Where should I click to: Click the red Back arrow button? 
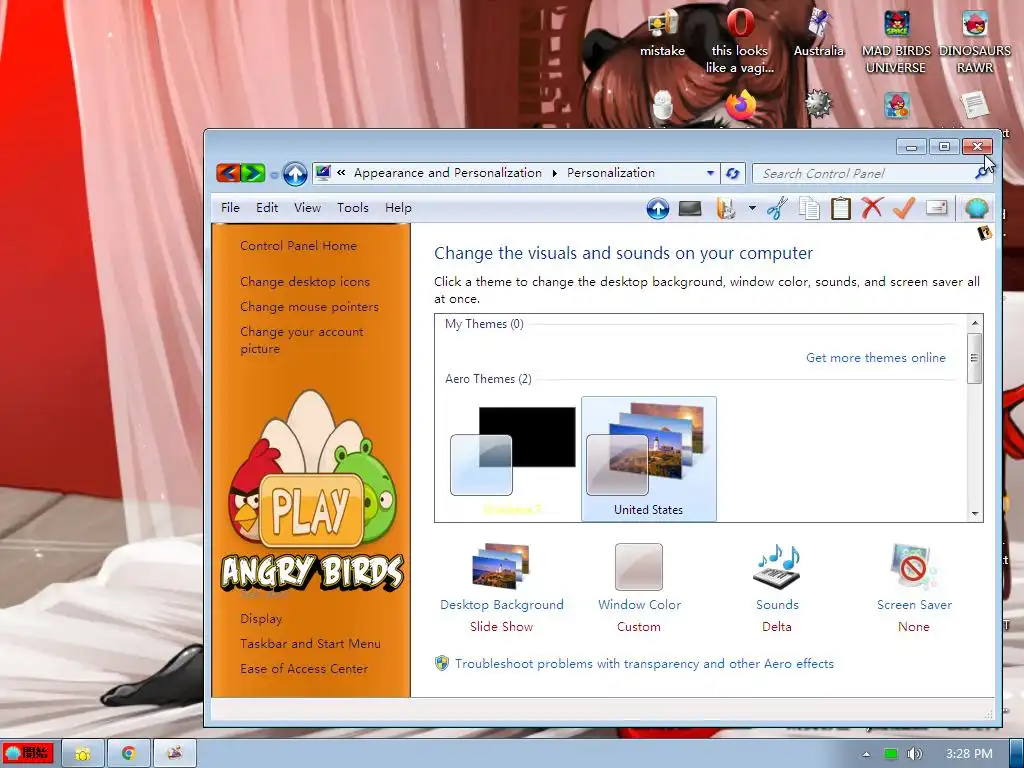point(228,173)
